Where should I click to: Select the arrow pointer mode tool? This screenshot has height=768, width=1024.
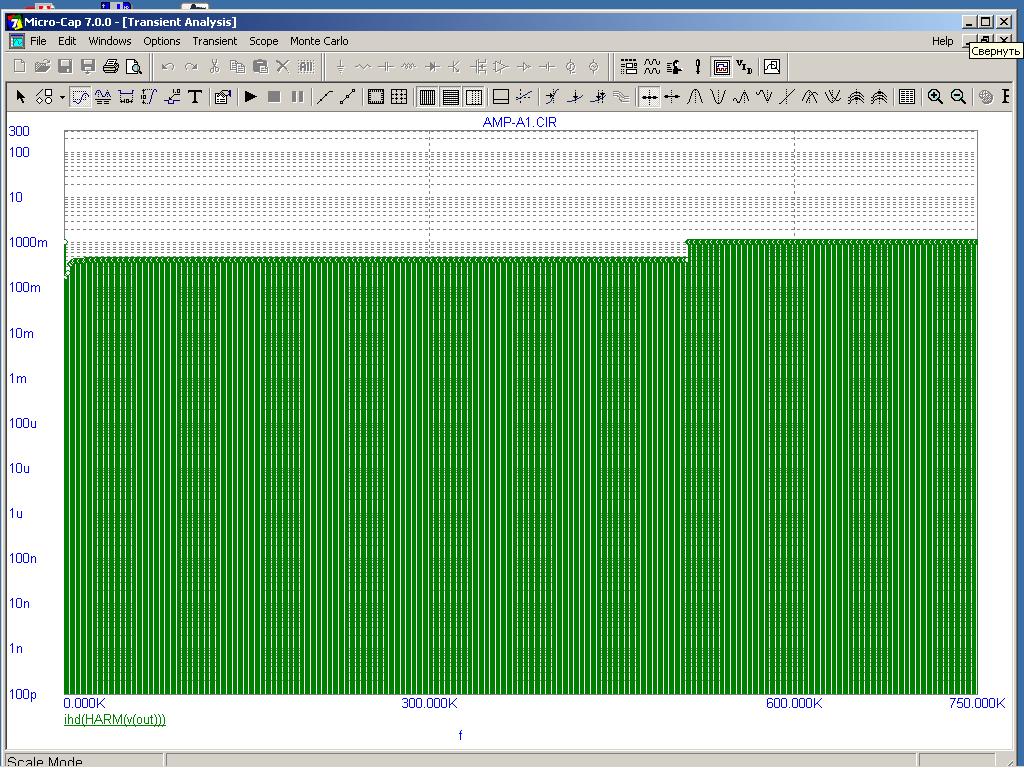pos(20,97)
